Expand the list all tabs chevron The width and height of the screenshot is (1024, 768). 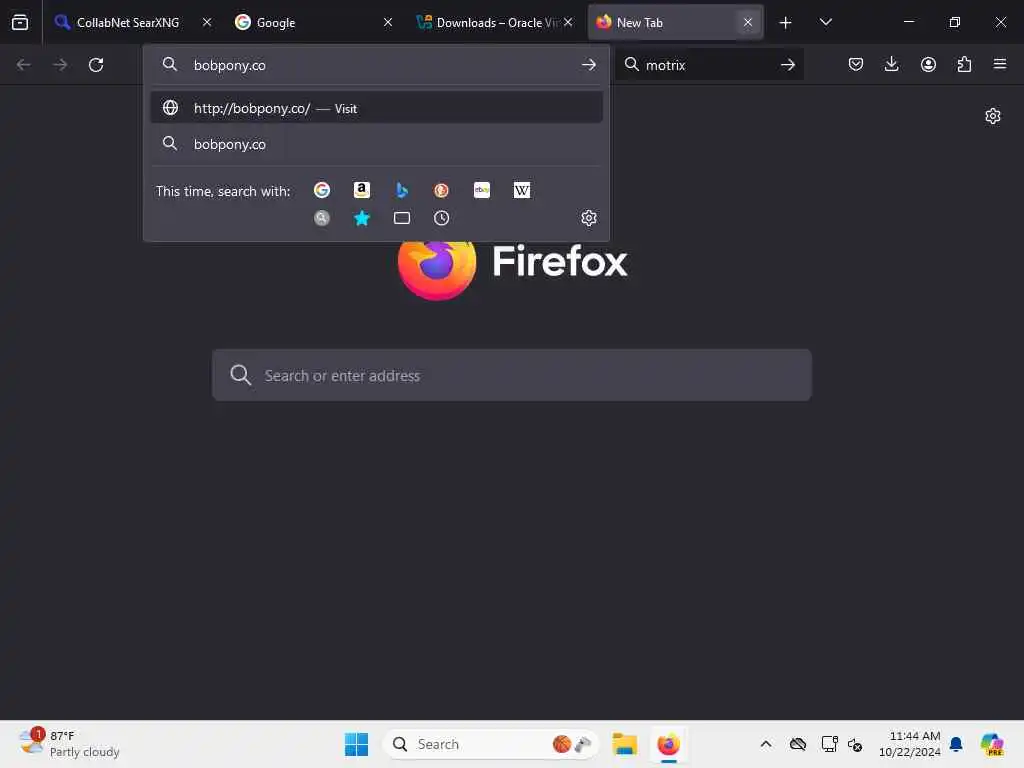click(x=825, y=22)
